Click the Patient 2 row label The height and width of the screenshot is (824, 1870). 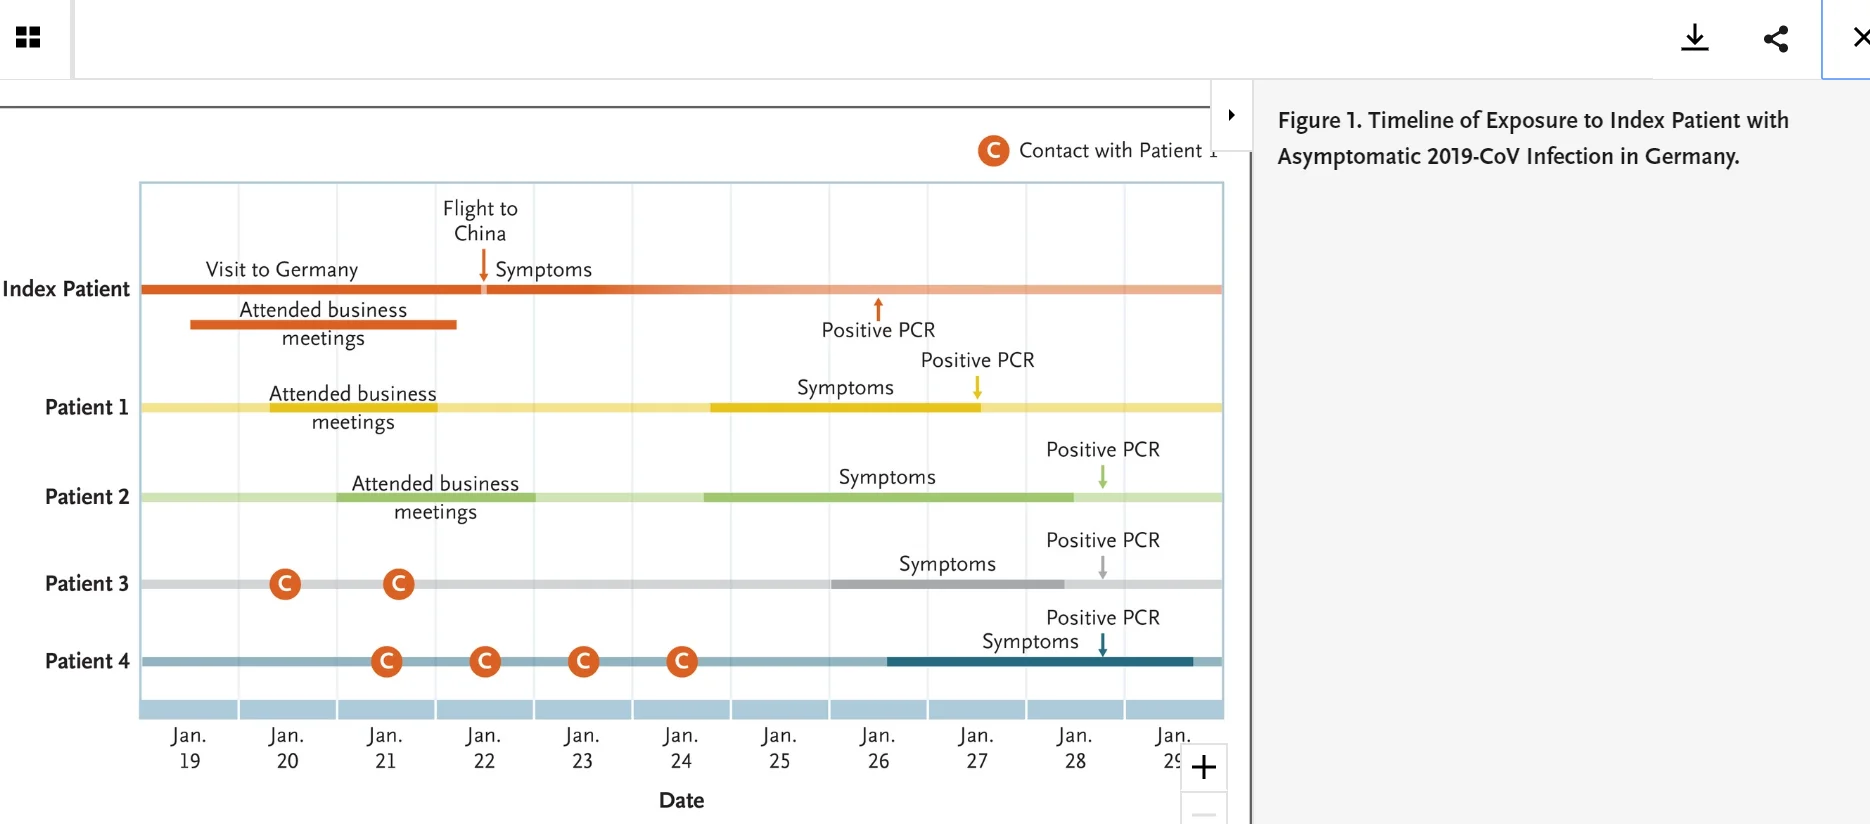click(87, 497)
